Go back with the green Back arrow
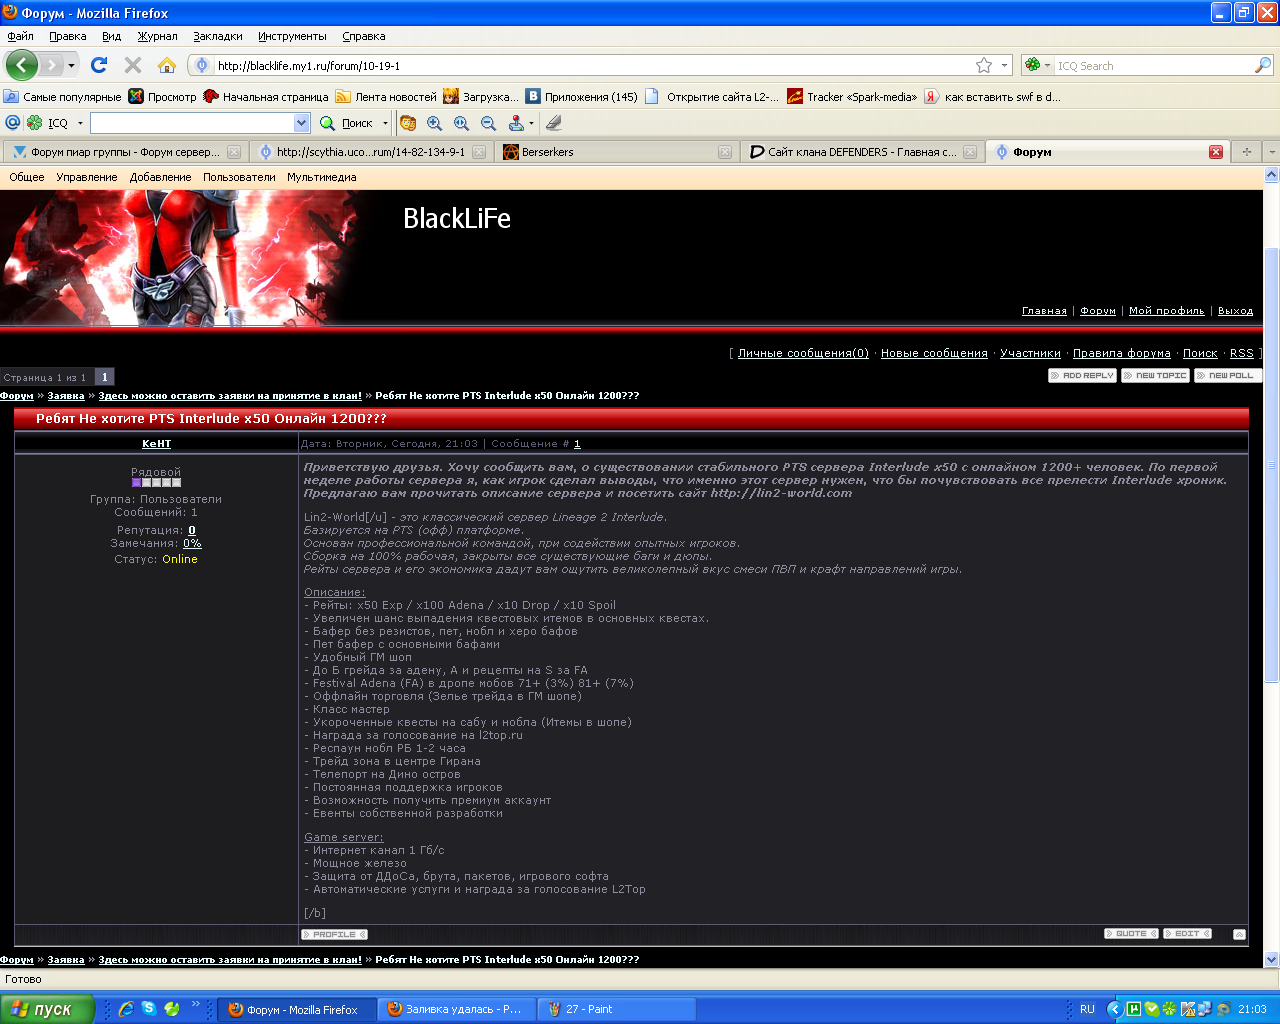The image size is (1280, 1024). [x=22, y=65]
